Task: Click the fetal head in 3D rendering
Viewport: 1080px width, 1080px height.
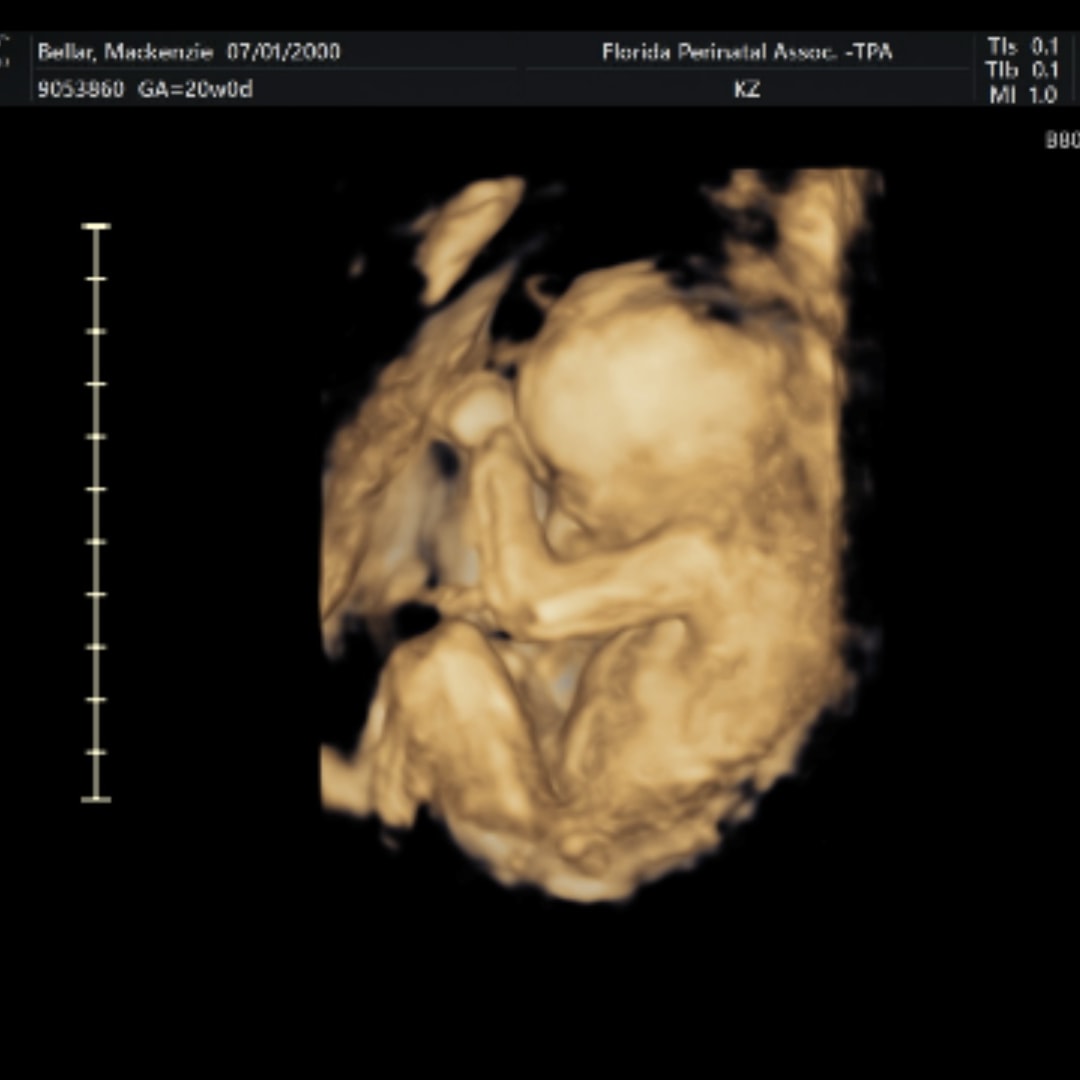Action: point(640,400)
